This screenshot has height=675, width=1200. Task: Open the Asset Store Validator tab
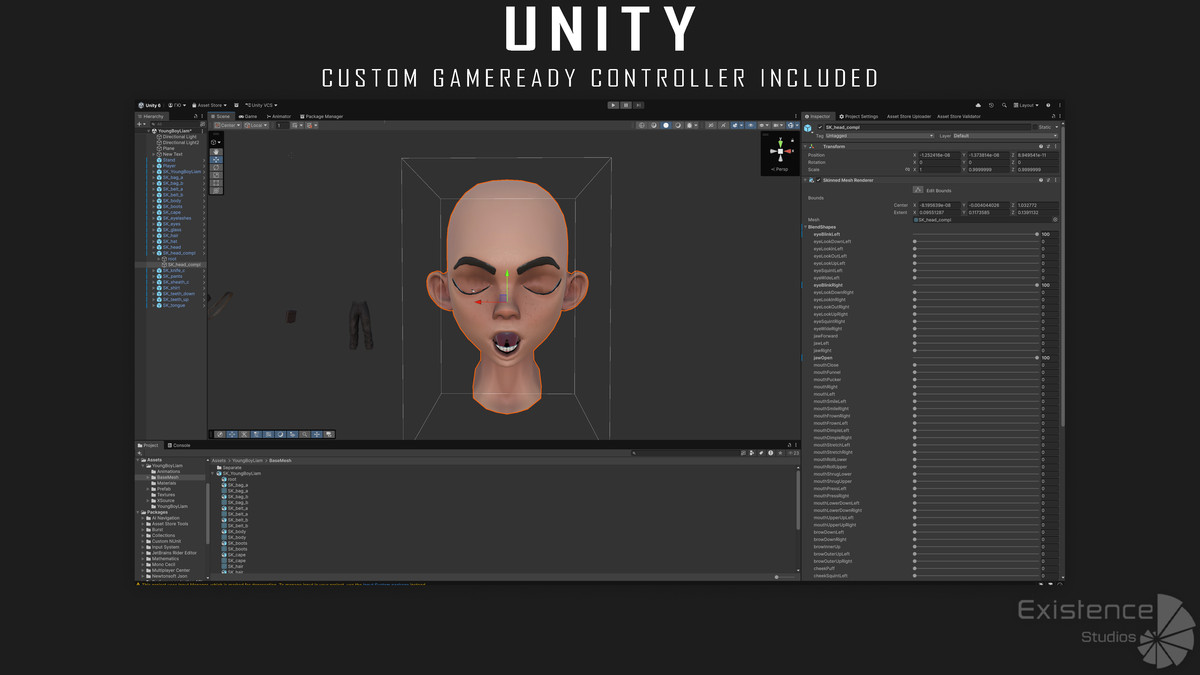(959, 116)
